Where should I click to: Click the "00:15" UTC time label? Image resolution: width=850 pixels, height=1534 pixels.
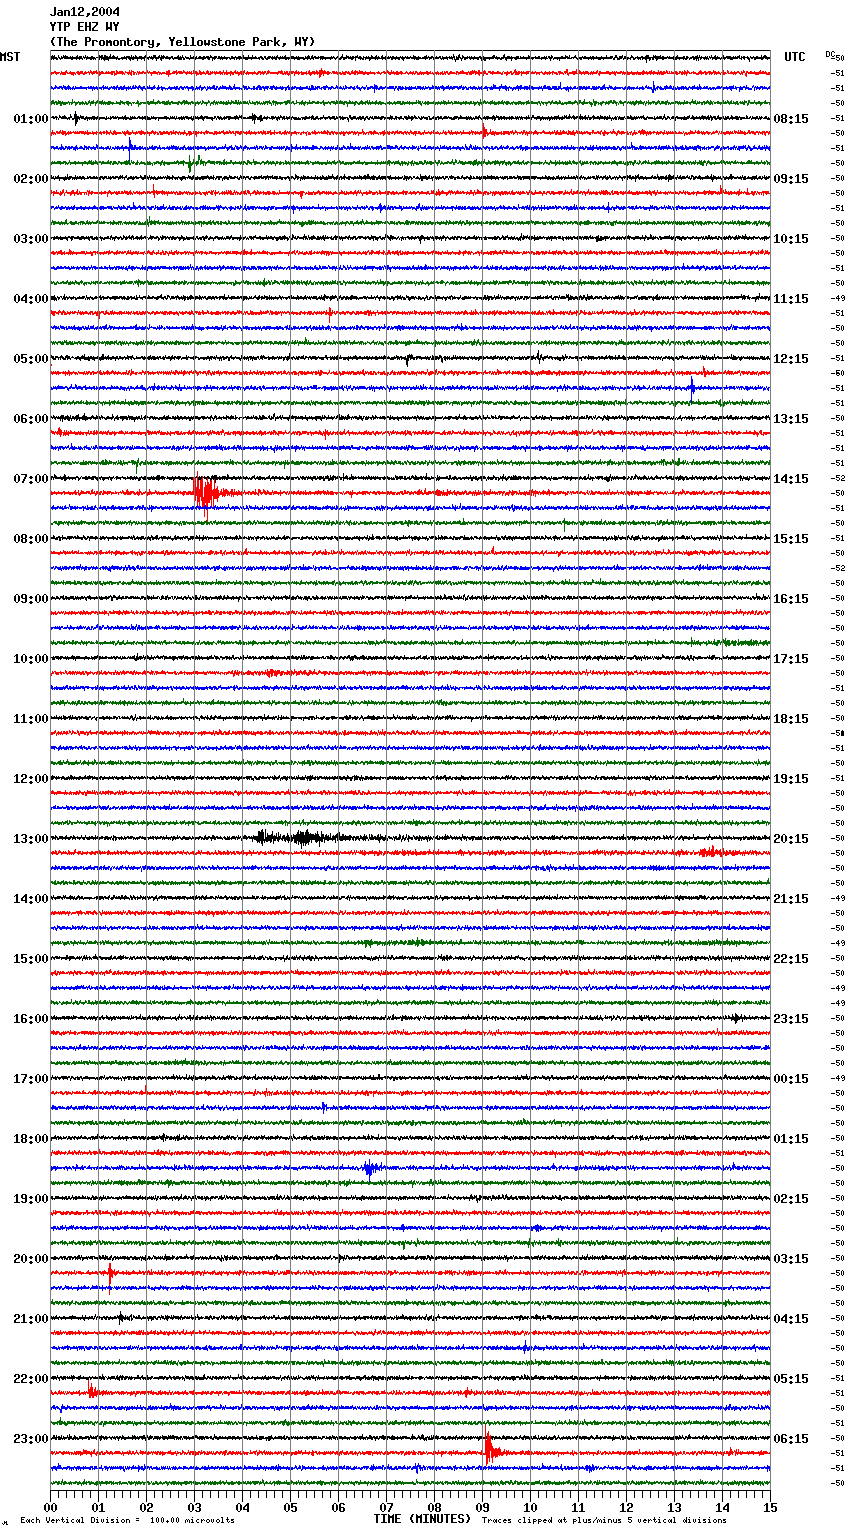coord(791,1079)
